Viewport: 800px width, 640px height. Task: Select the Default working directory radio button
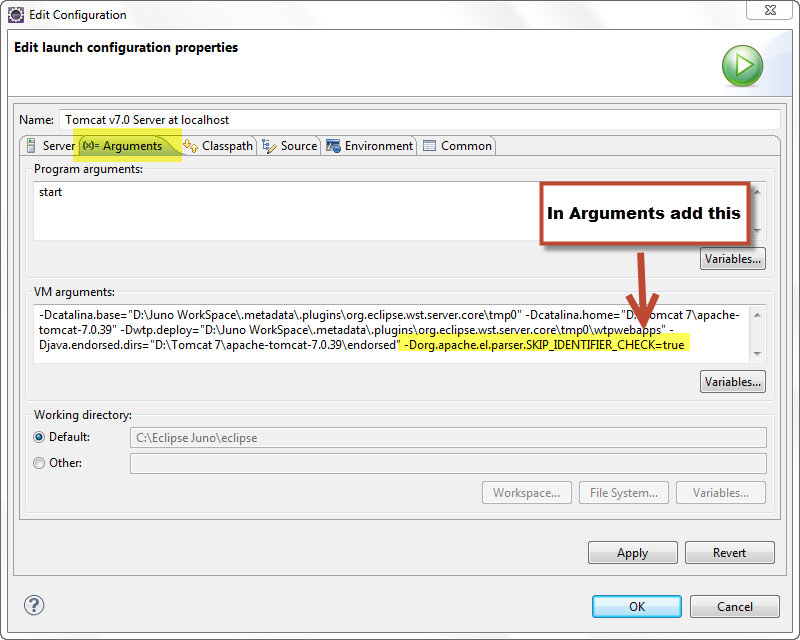[x=39, y=437]
